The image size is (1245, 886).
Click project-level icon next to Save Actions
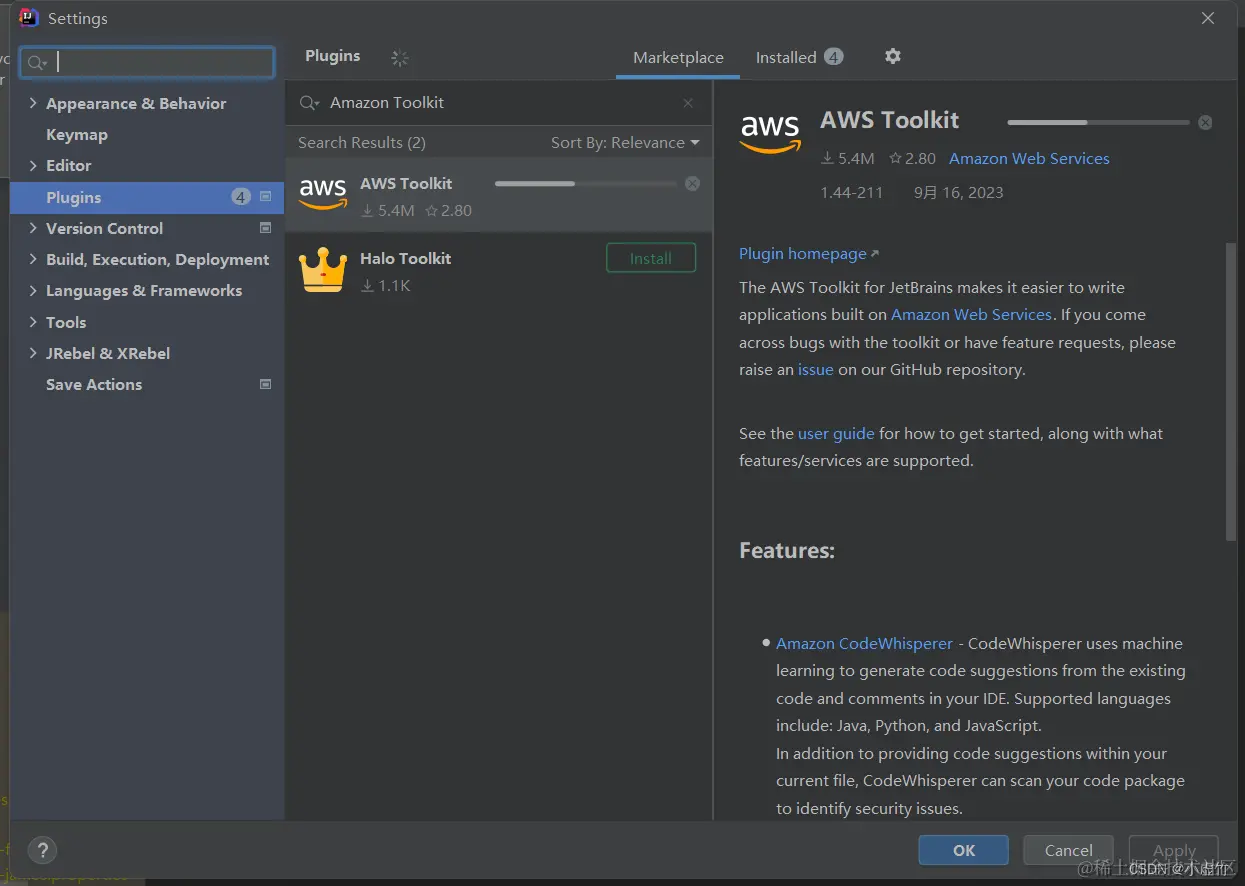(265, 384)
